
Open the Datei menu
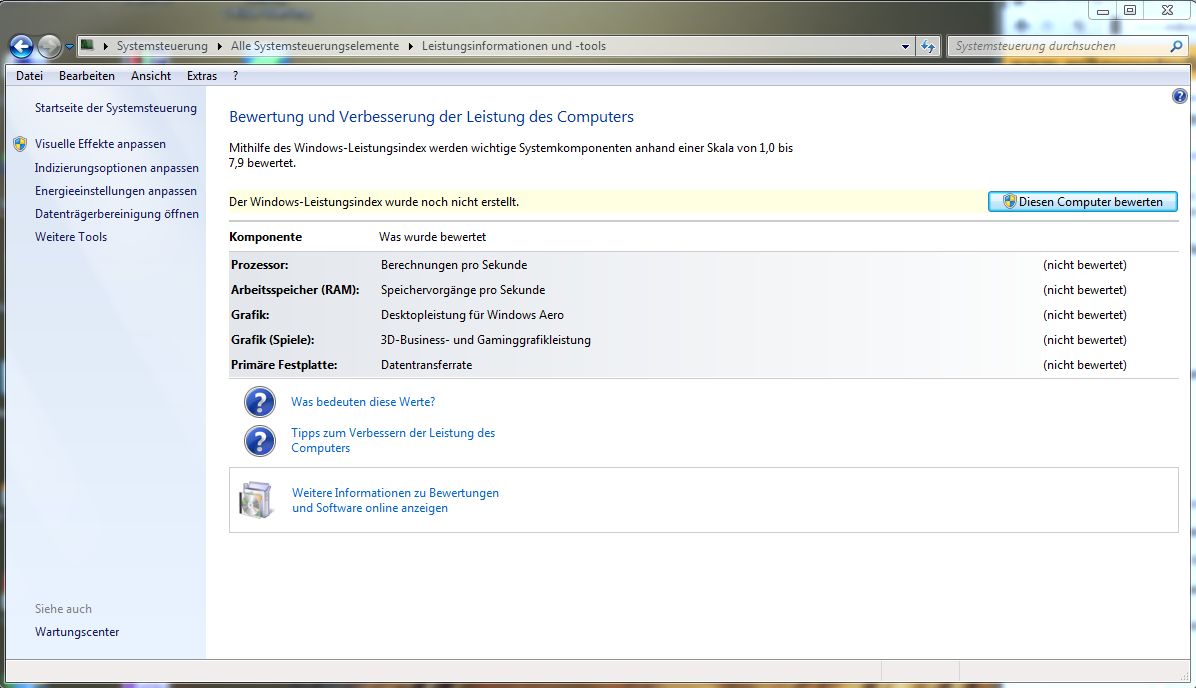coord(29,76)
